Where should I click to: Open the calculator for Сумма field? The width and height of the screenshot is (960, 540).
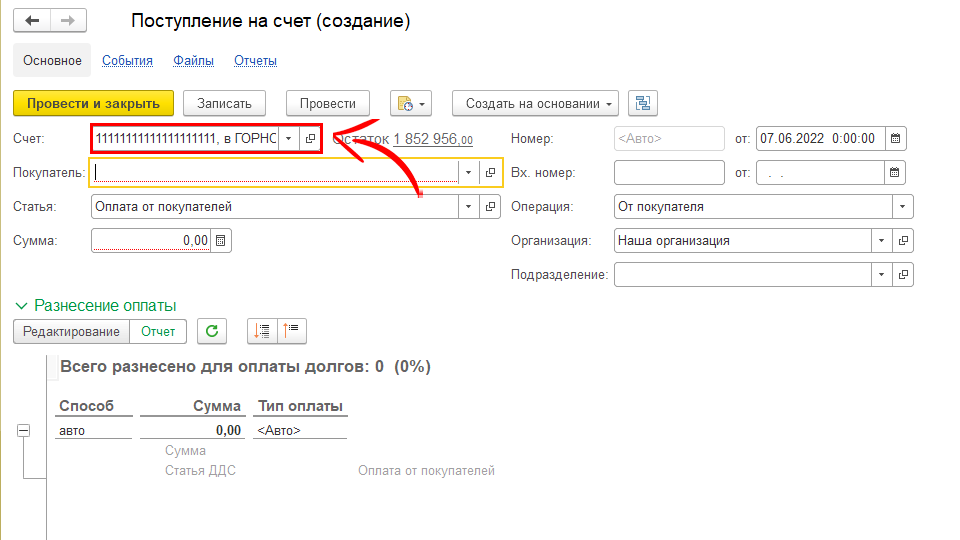pyautogui.click(x=221, y=240)
